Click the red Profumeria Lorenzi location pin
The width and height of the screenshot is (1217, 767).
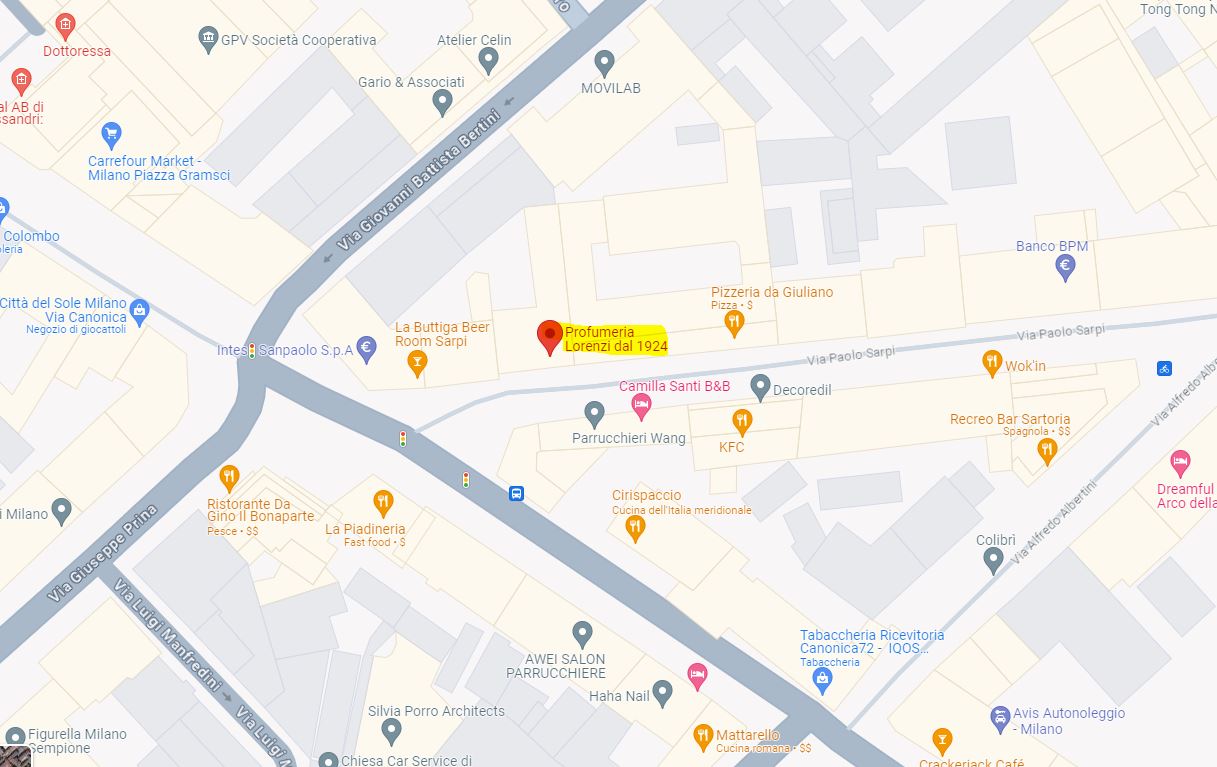coord(549,337)
